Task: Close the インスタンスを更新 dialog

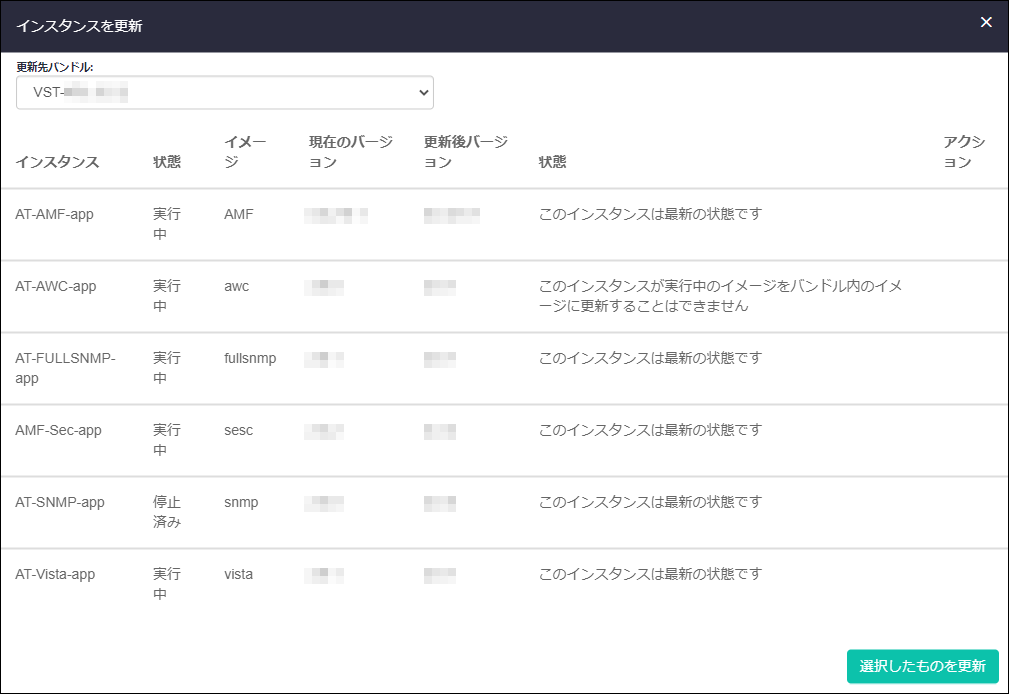Action: pyautogui.click(x=986, y=23)
